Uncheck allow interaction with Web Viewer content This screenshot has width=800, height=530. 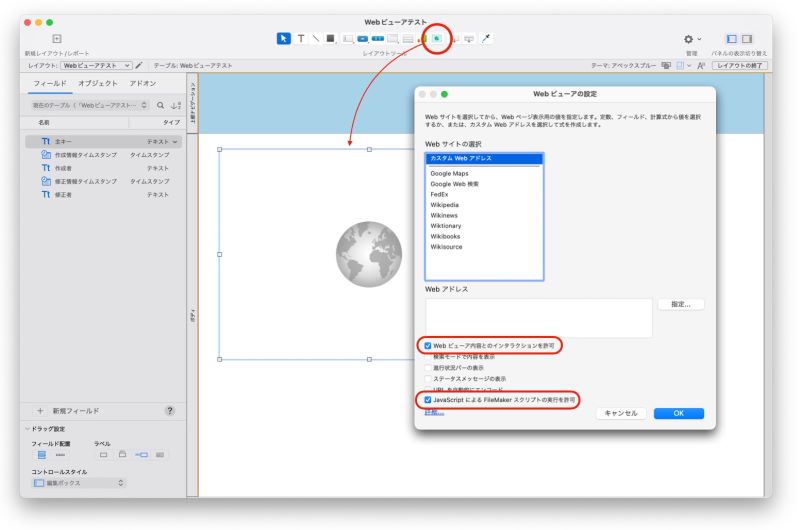pos(428,346)
